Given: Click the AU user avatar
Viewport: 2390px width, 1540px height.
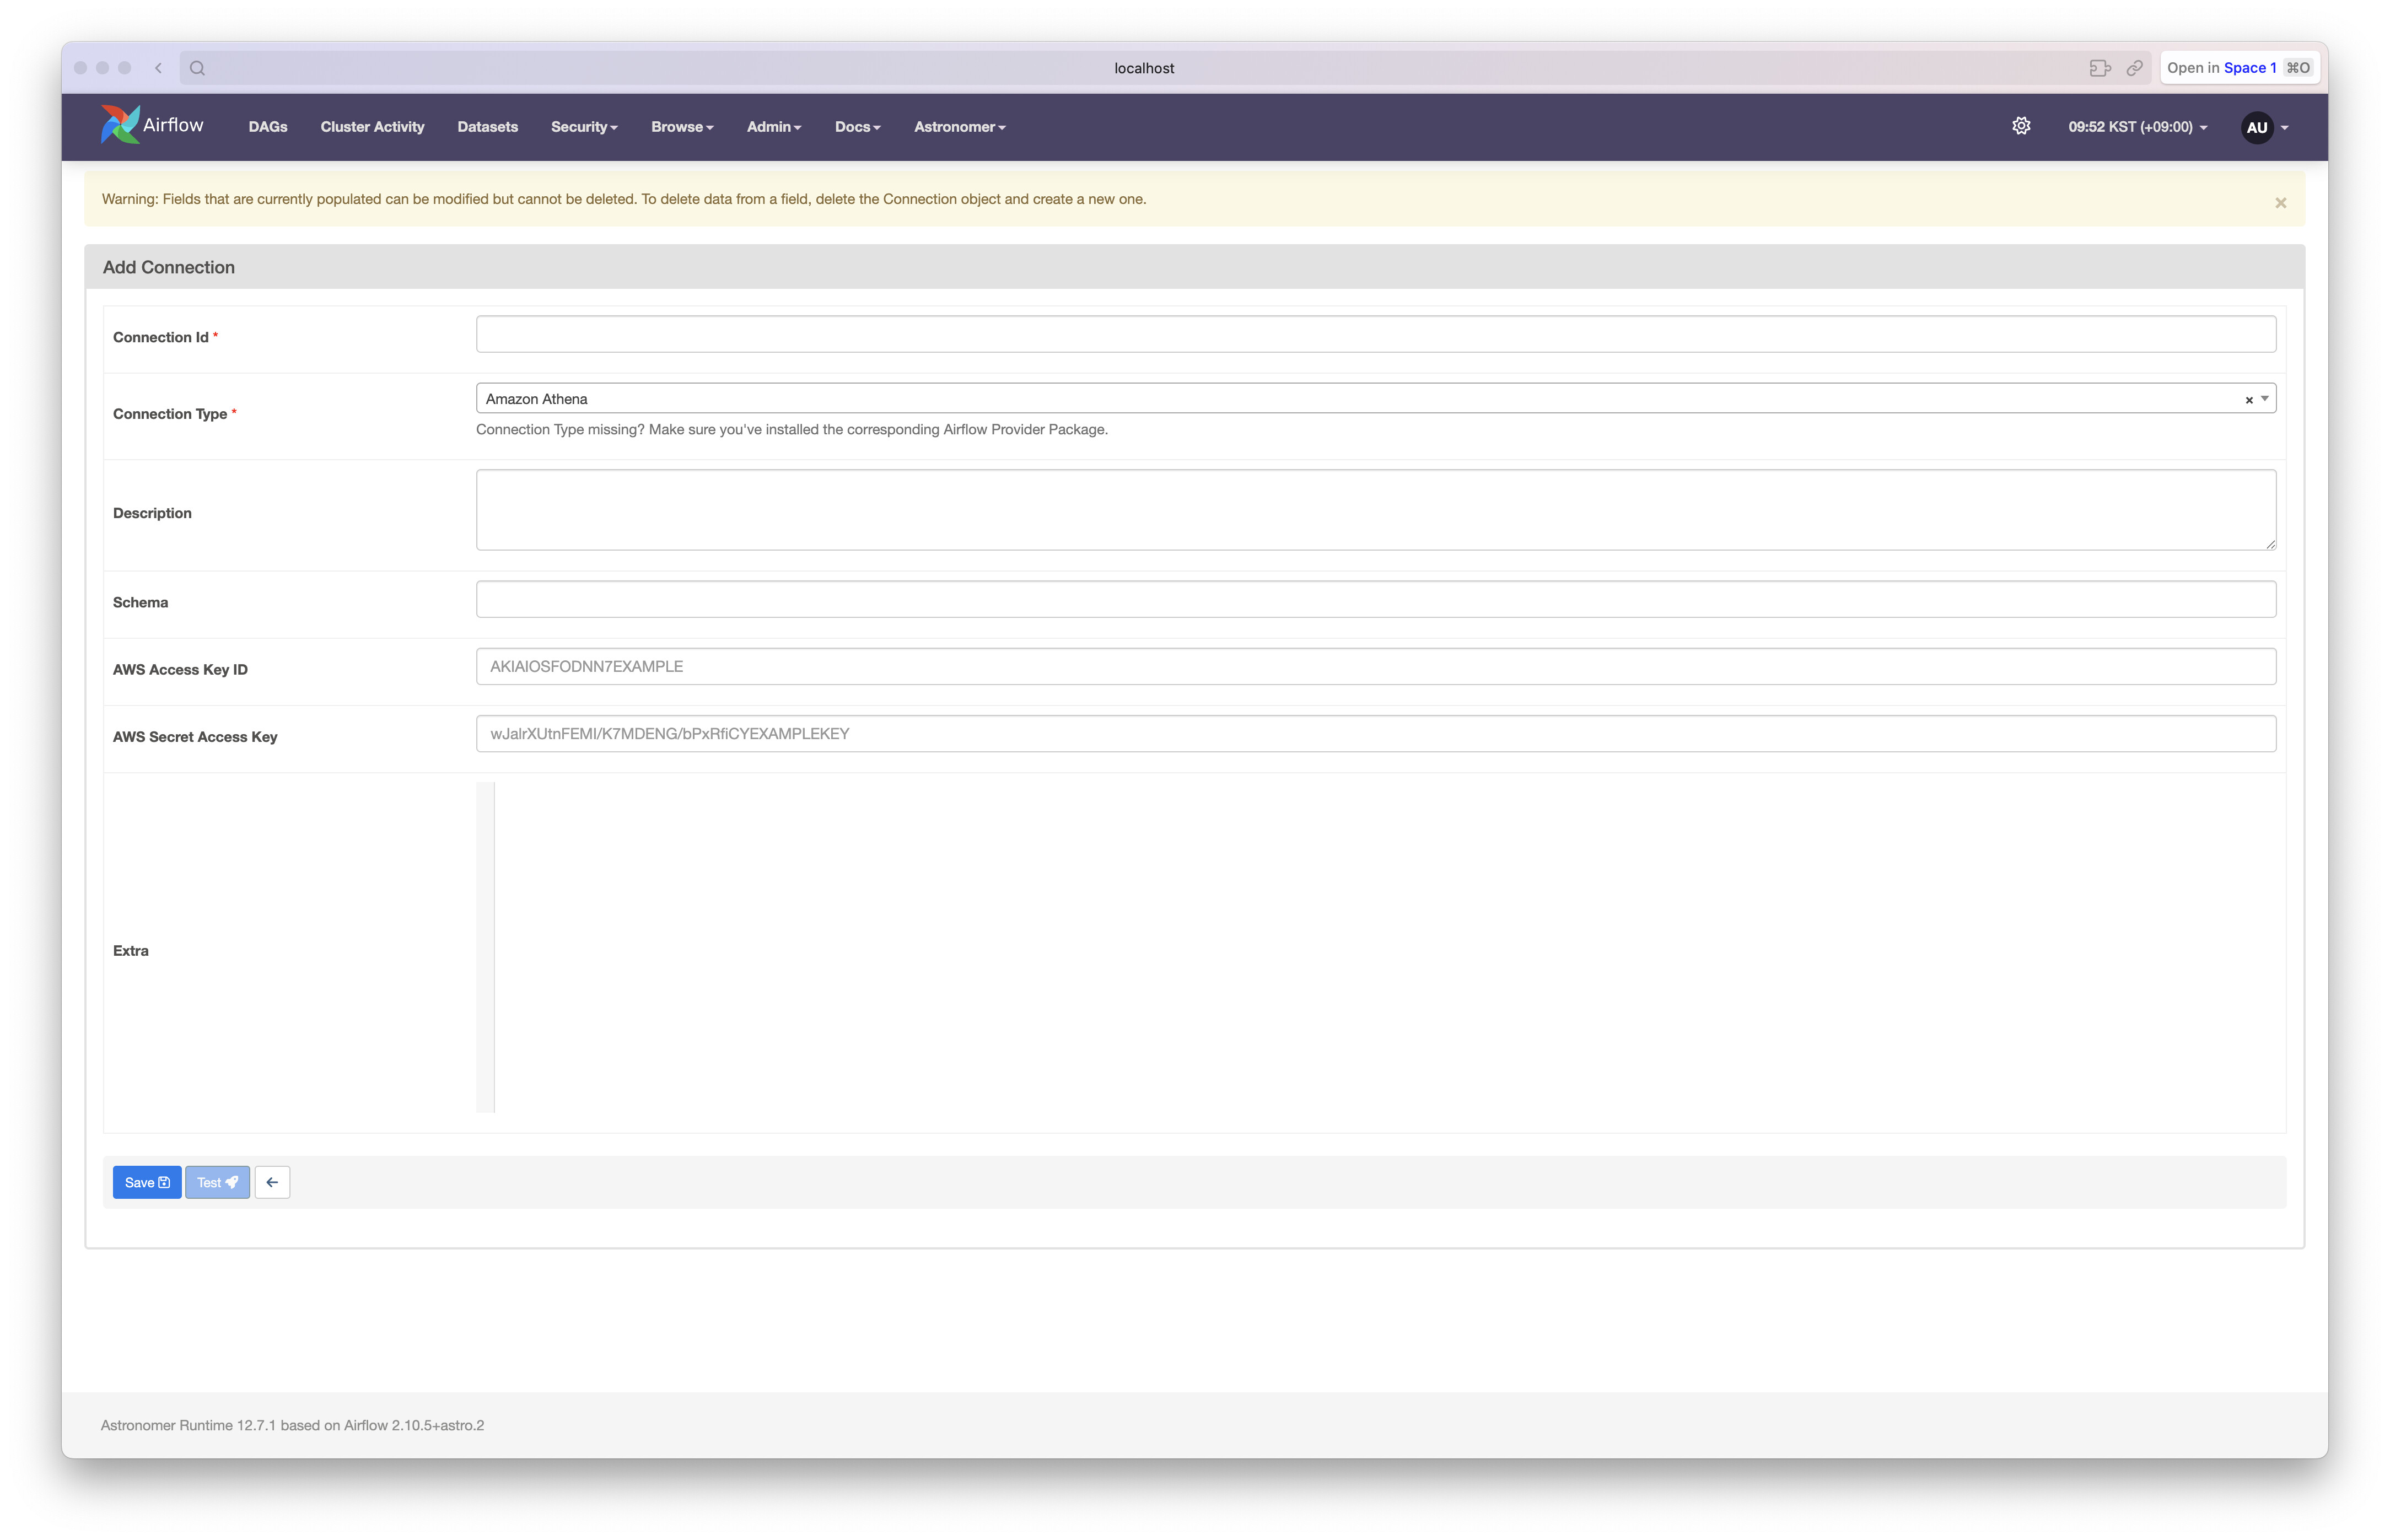Looking at the screenshot, I should (x=2256, y=127).
